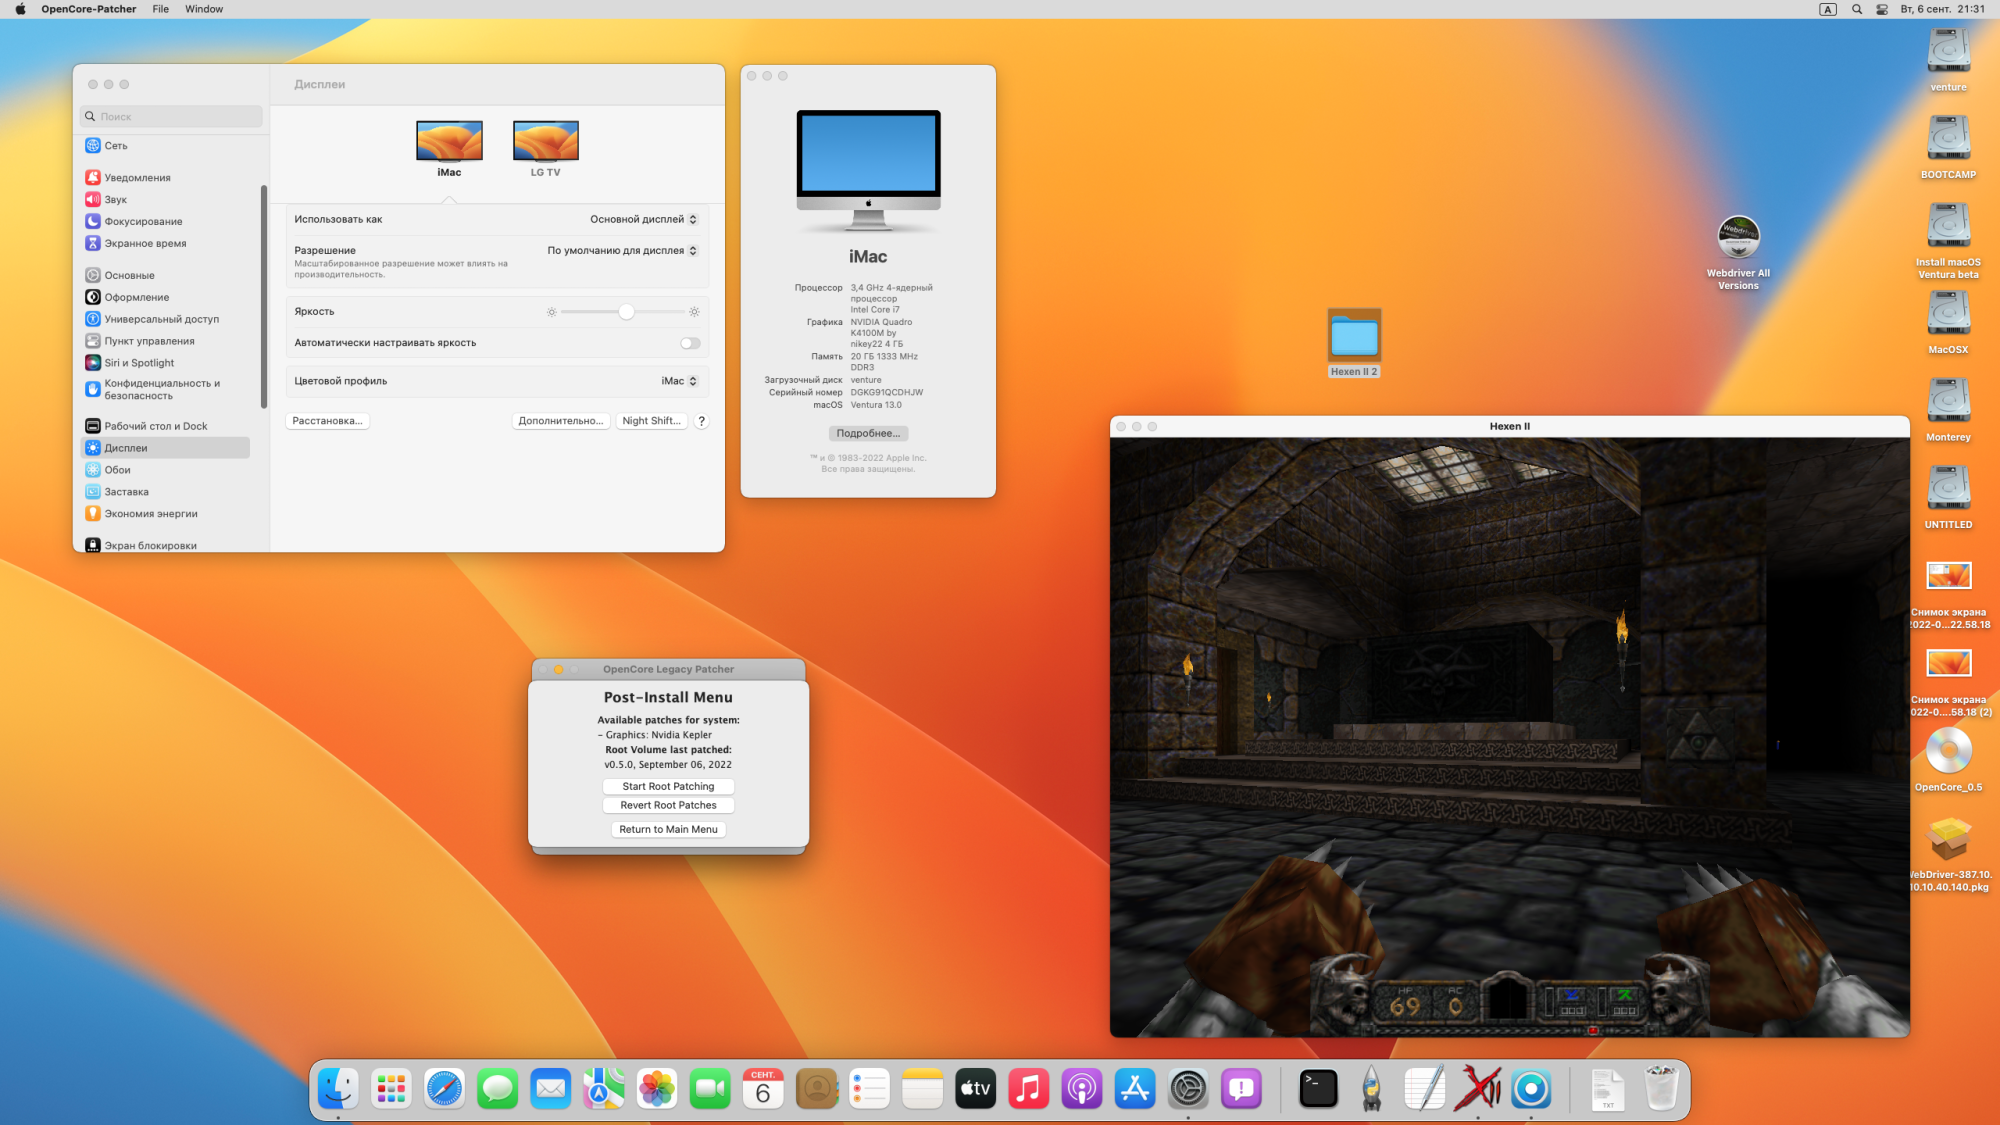2000x1125 pixels.
Task: Open Siri и Spotlight settings
Action: pos(139,363)
